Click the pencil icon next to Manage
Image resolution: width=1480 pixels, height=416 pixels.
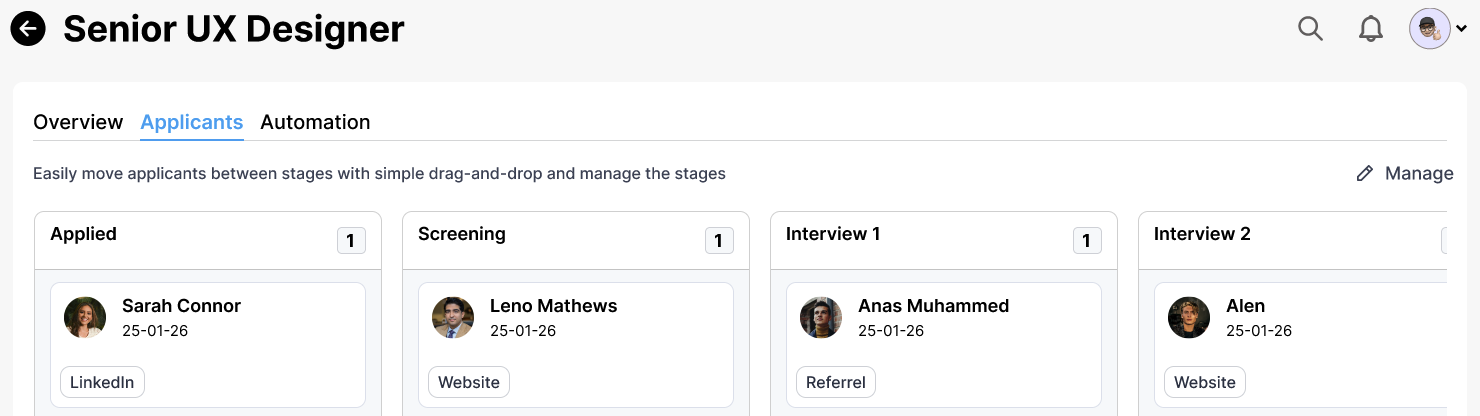(x=1364, y=174)
